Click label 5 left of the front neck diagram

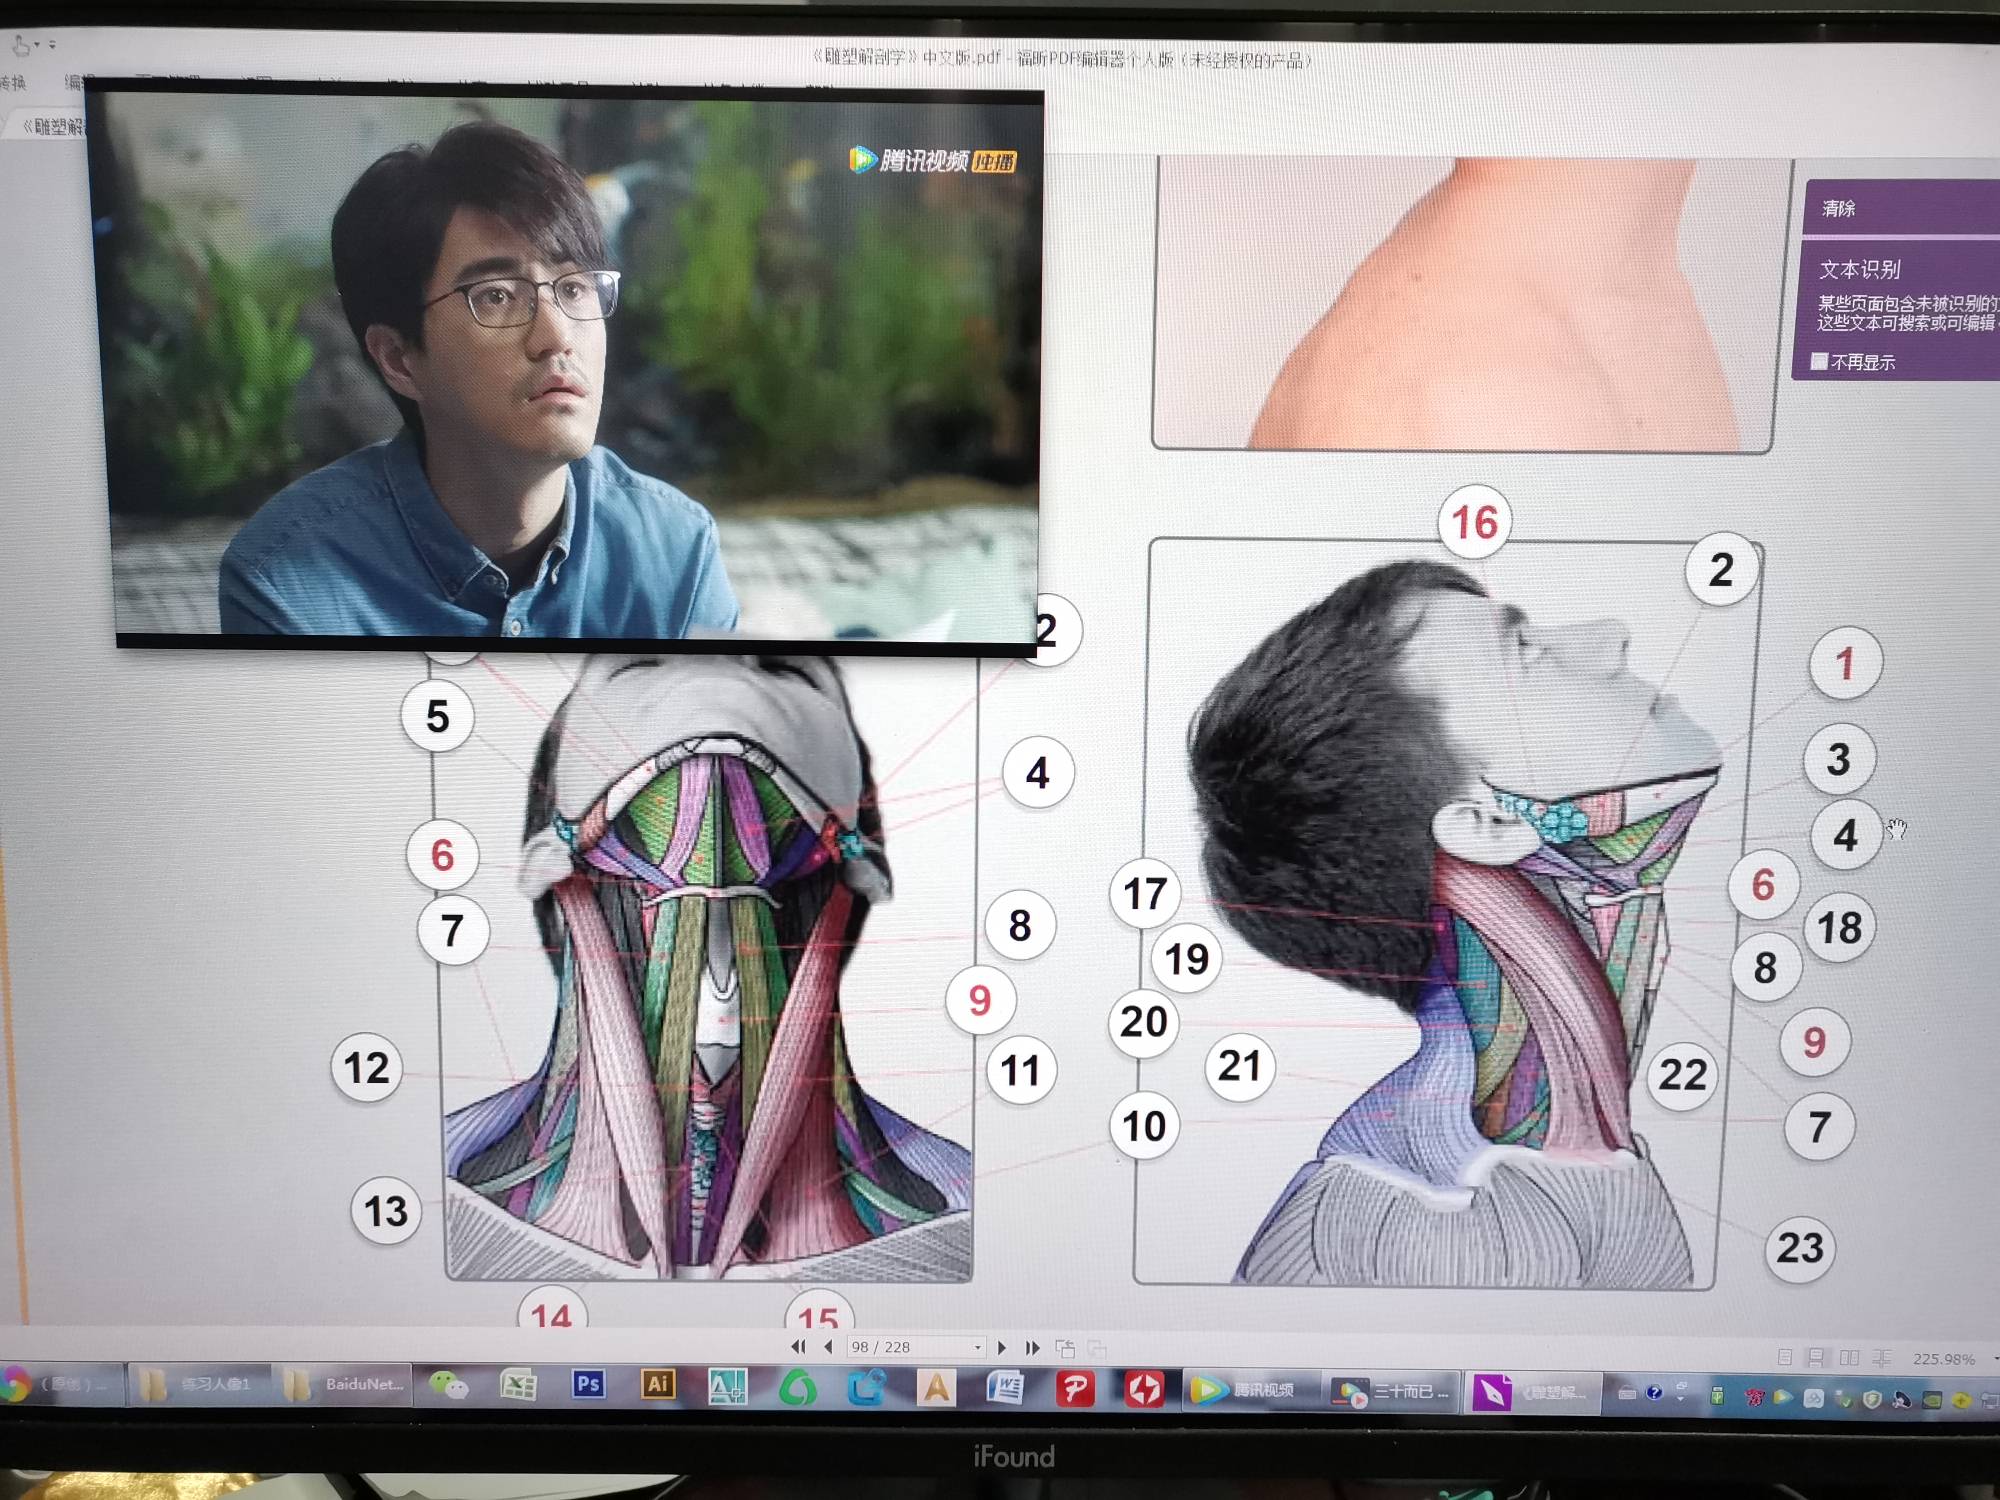coord(437,716)
